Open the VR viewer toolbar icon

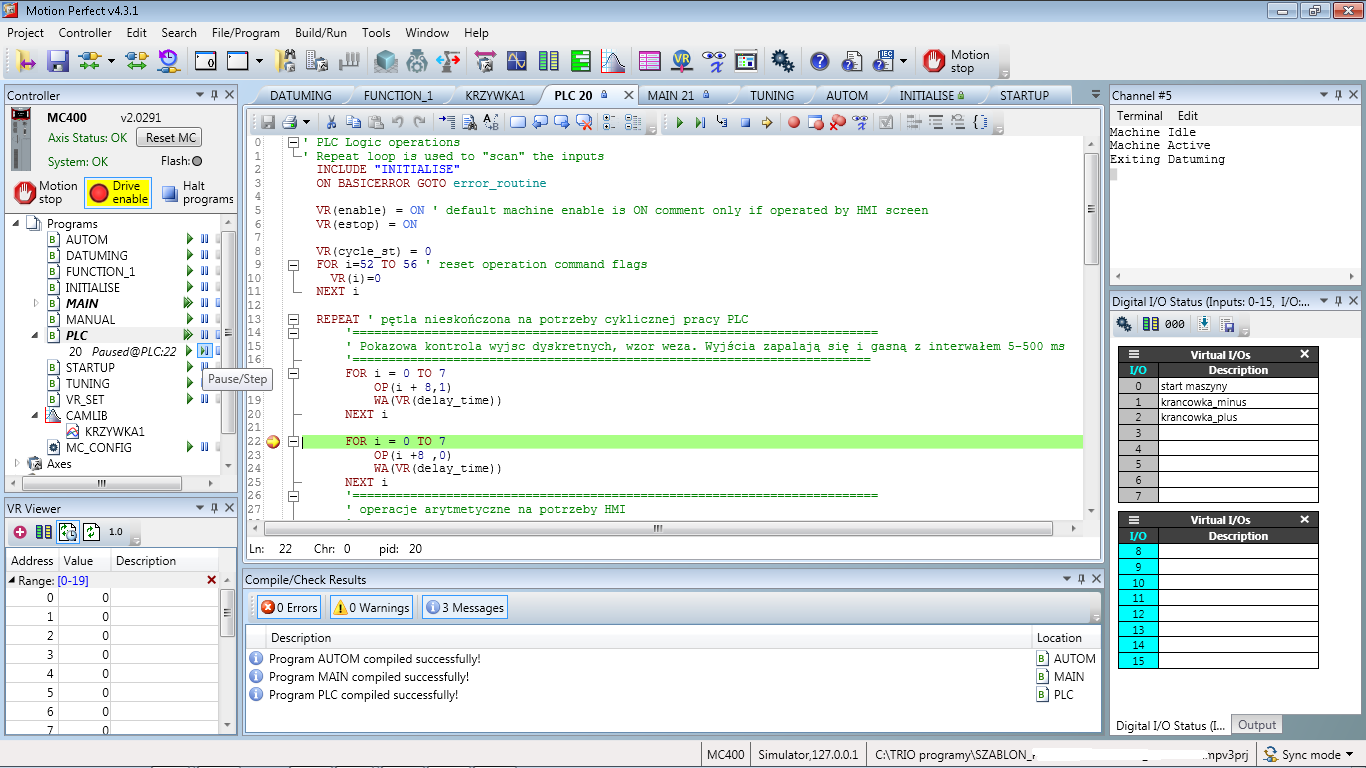[682, 61]
